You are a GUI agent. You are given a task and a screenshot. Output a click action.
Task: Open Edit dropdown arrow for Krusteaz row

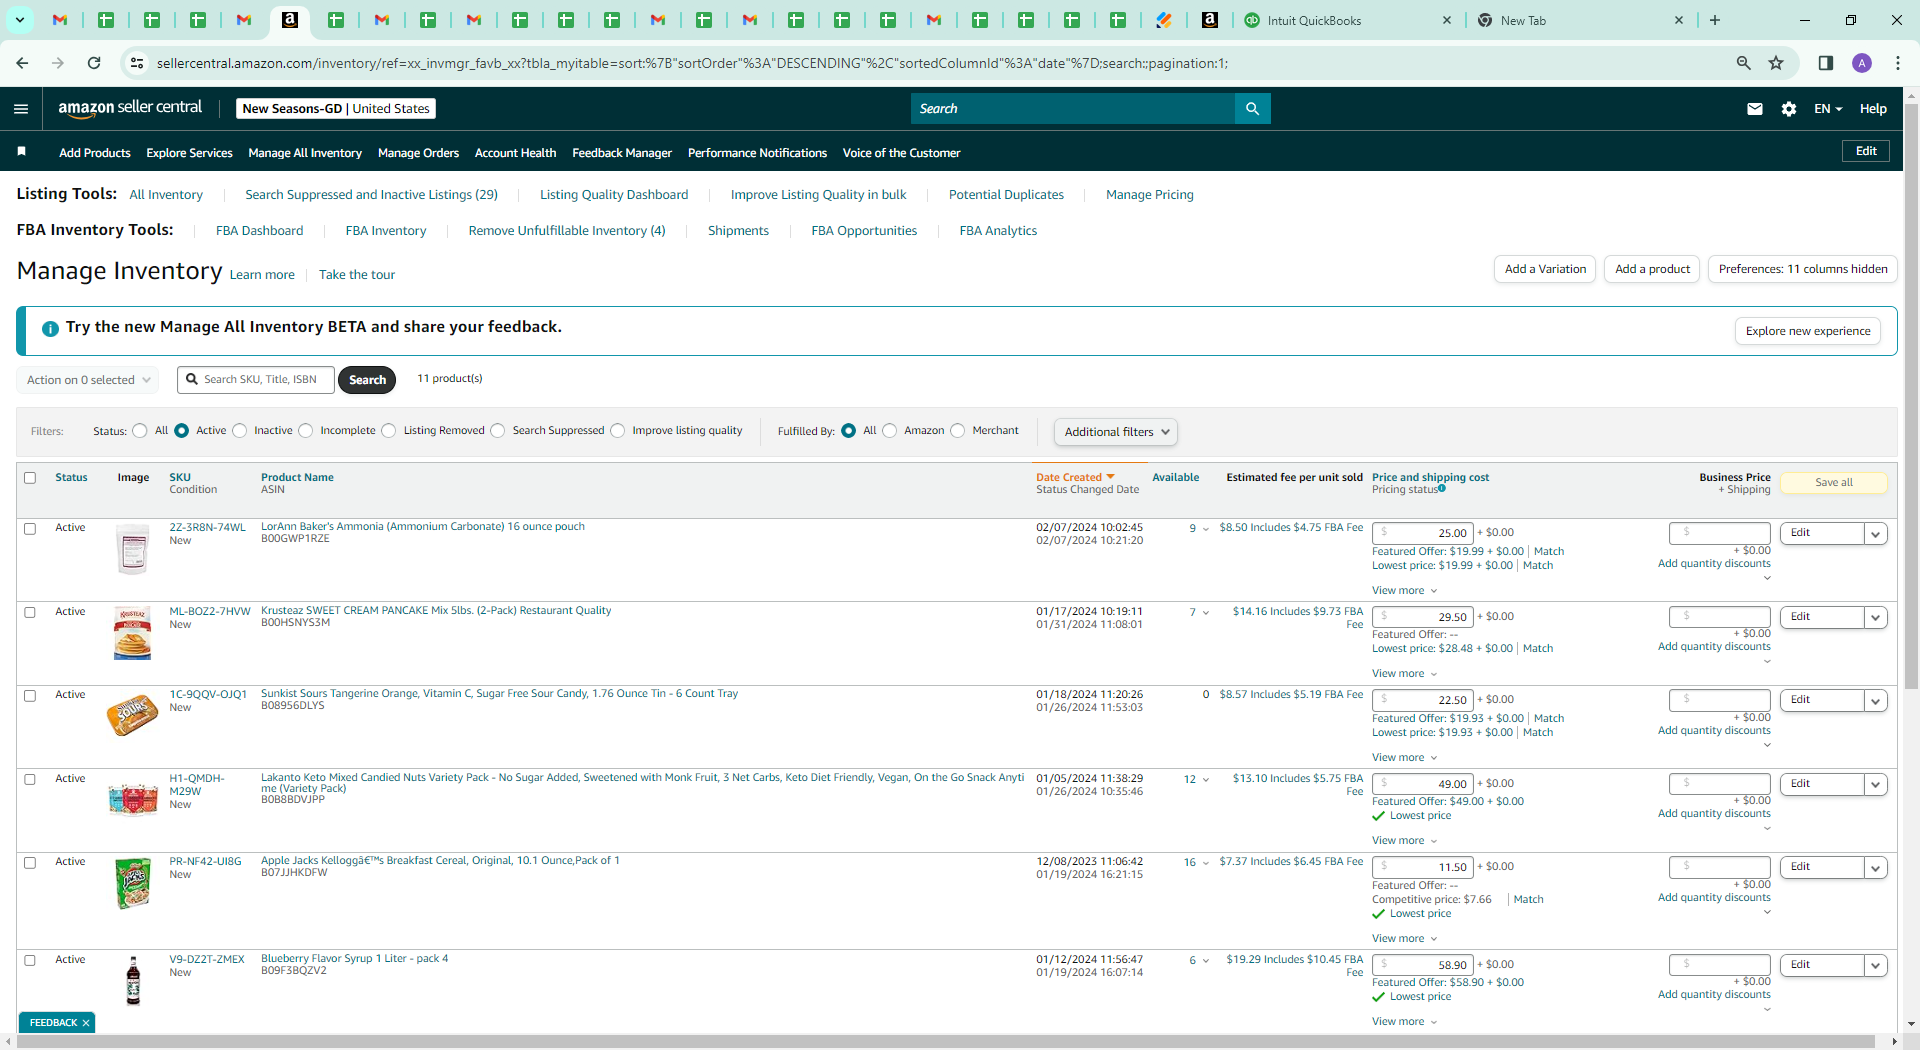click(1876, 618)
